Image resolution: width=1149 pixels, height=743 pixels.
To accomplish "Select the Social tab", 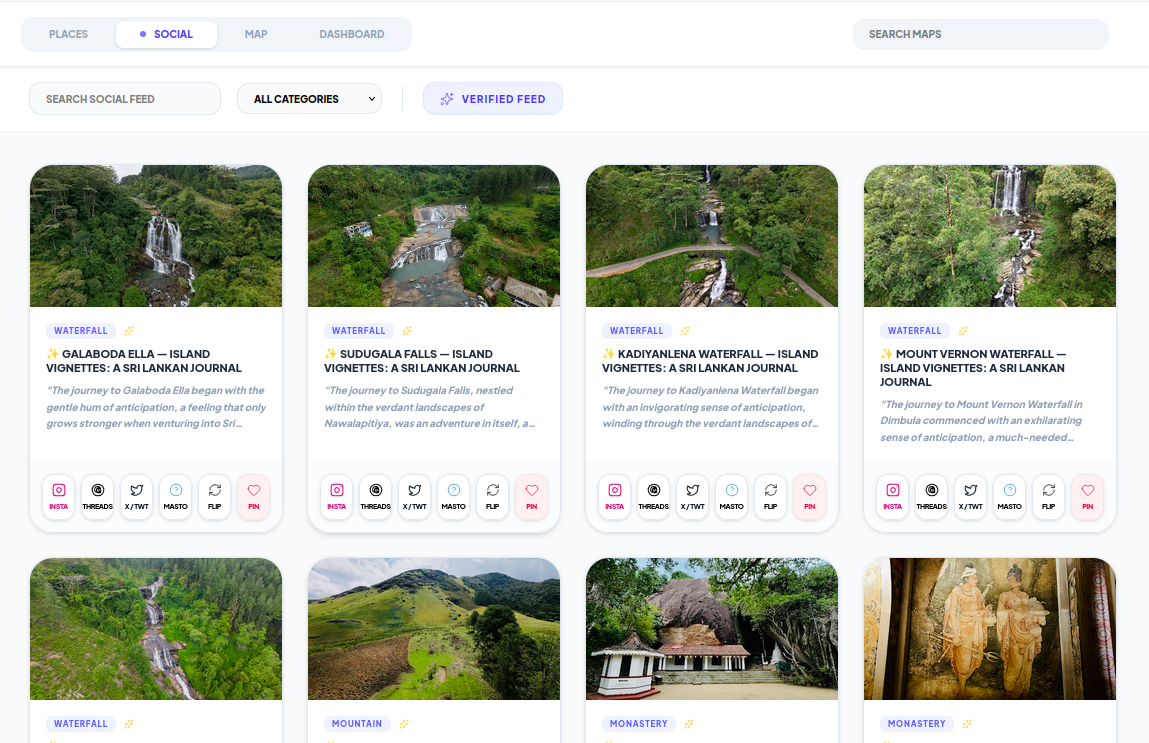I will click(166, 34).
